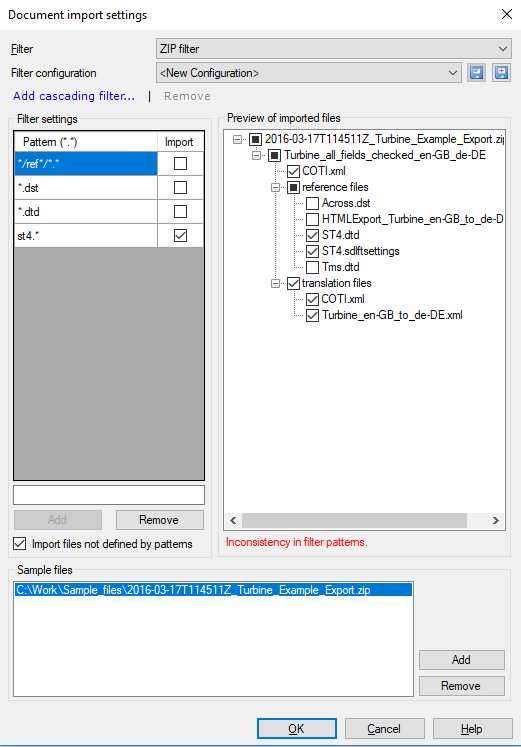
Task: Click Add cascading filter link
Action: pos(74,96)
